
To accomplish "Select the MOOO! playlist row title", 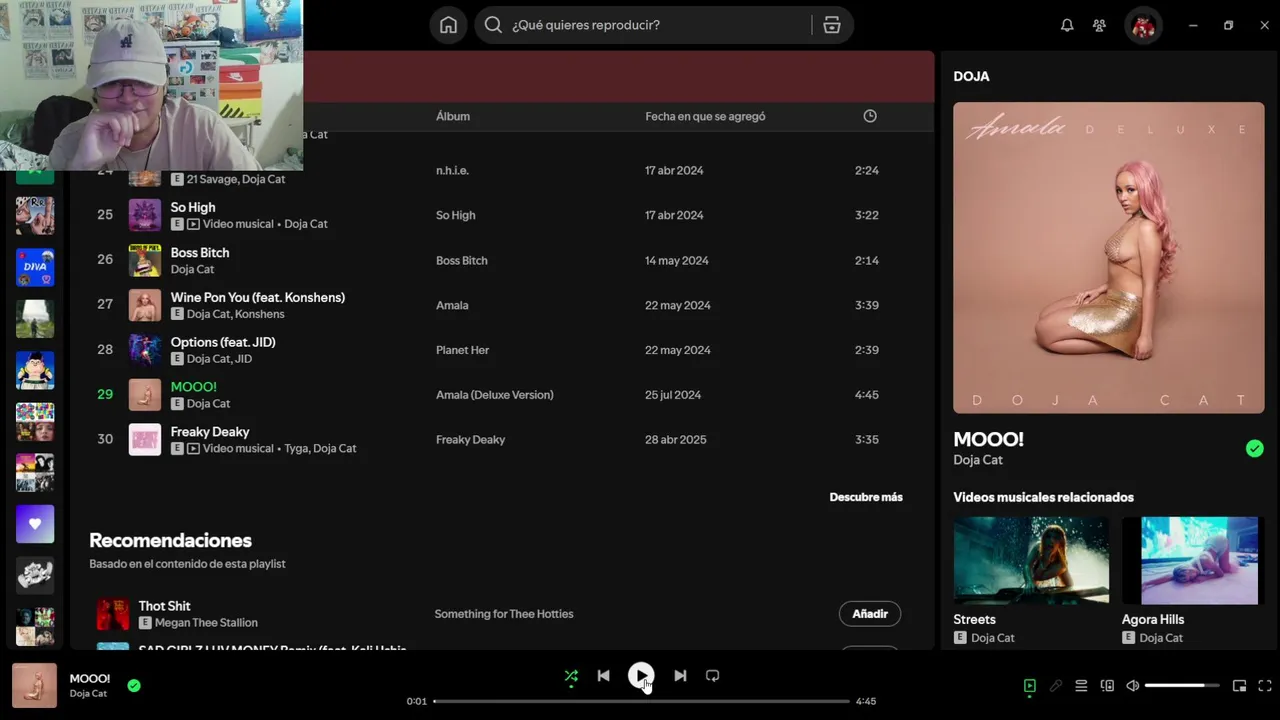I will 194,387.
